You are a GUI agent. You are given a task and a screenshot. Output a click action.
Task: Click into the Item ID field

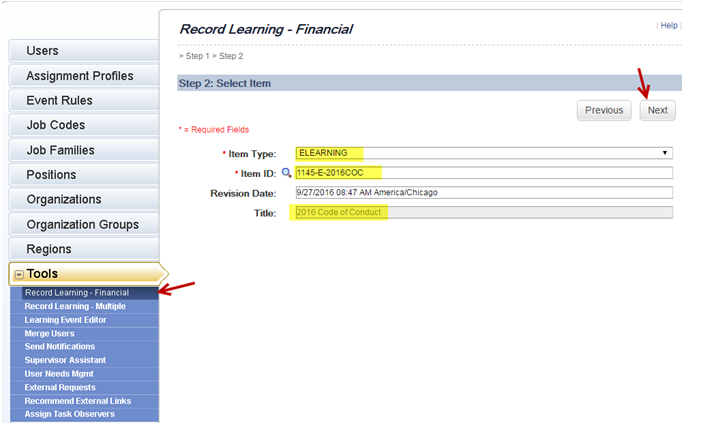click(484, 173)
